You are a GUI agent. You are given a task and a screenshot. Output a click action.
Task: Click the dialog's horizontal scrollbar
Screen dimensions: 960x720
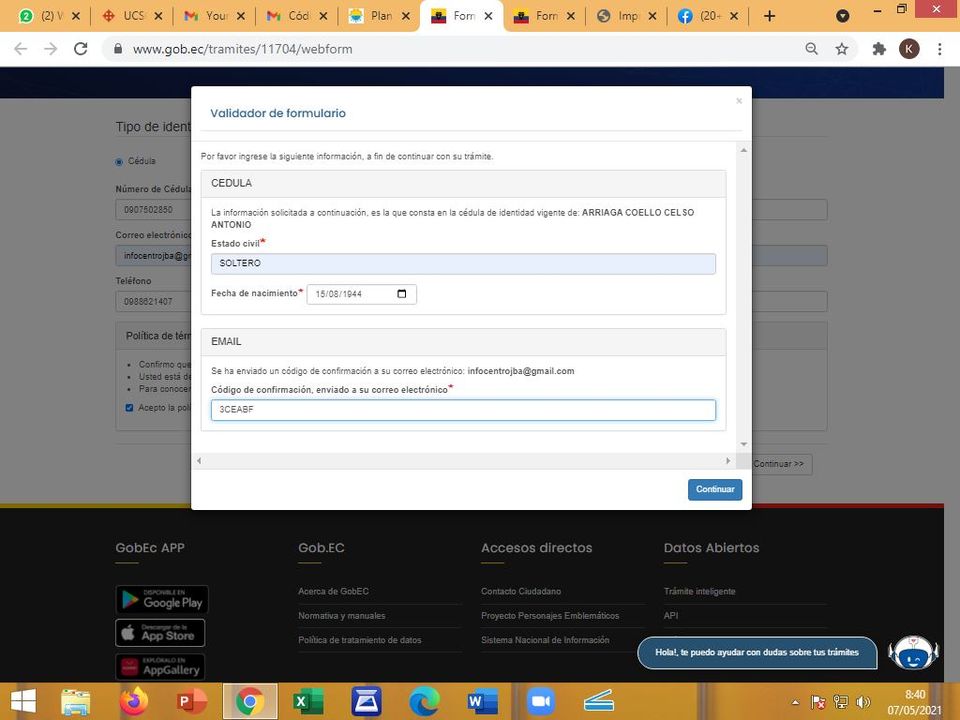pos(463,461)
